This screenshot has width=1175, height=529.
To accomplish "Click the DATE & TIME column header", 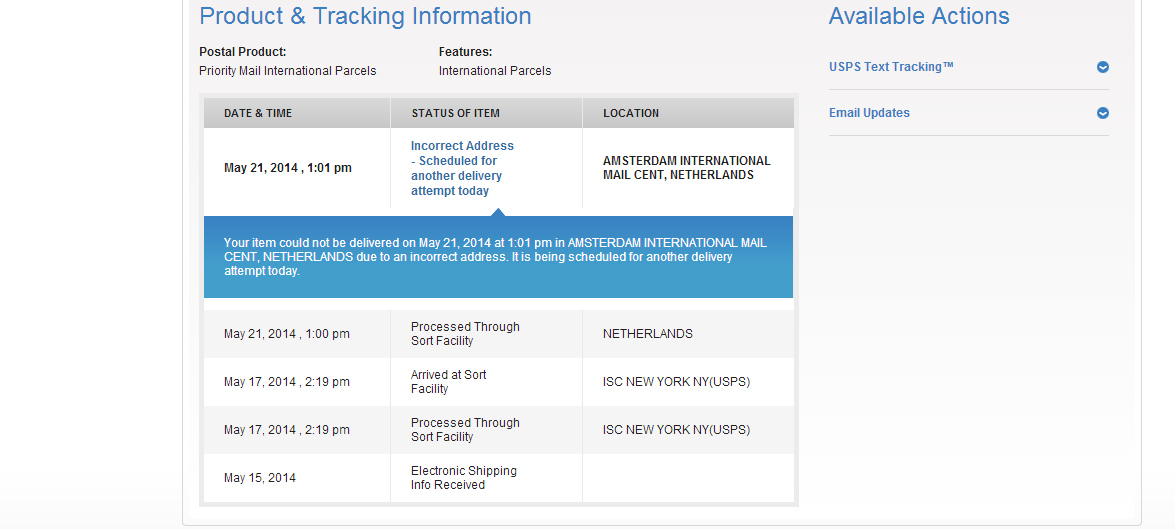I will click(x=258, y=113).
